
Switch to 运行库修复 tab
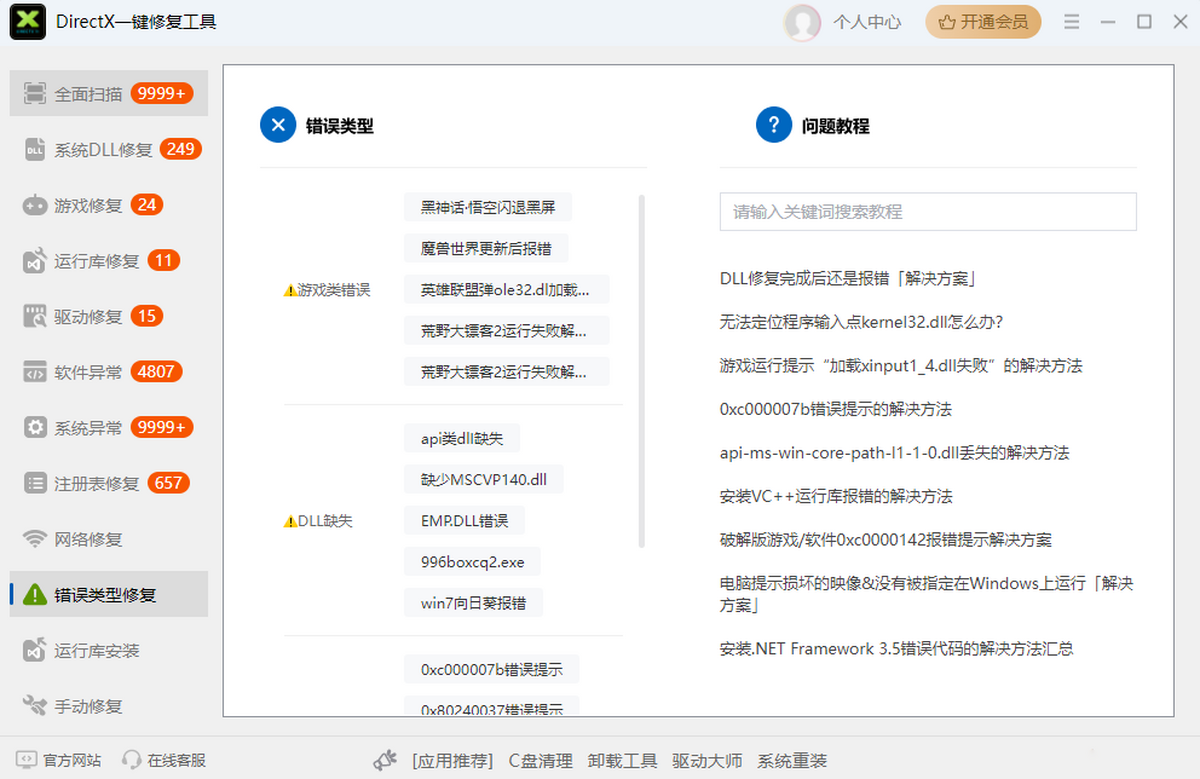coord(109,261)
